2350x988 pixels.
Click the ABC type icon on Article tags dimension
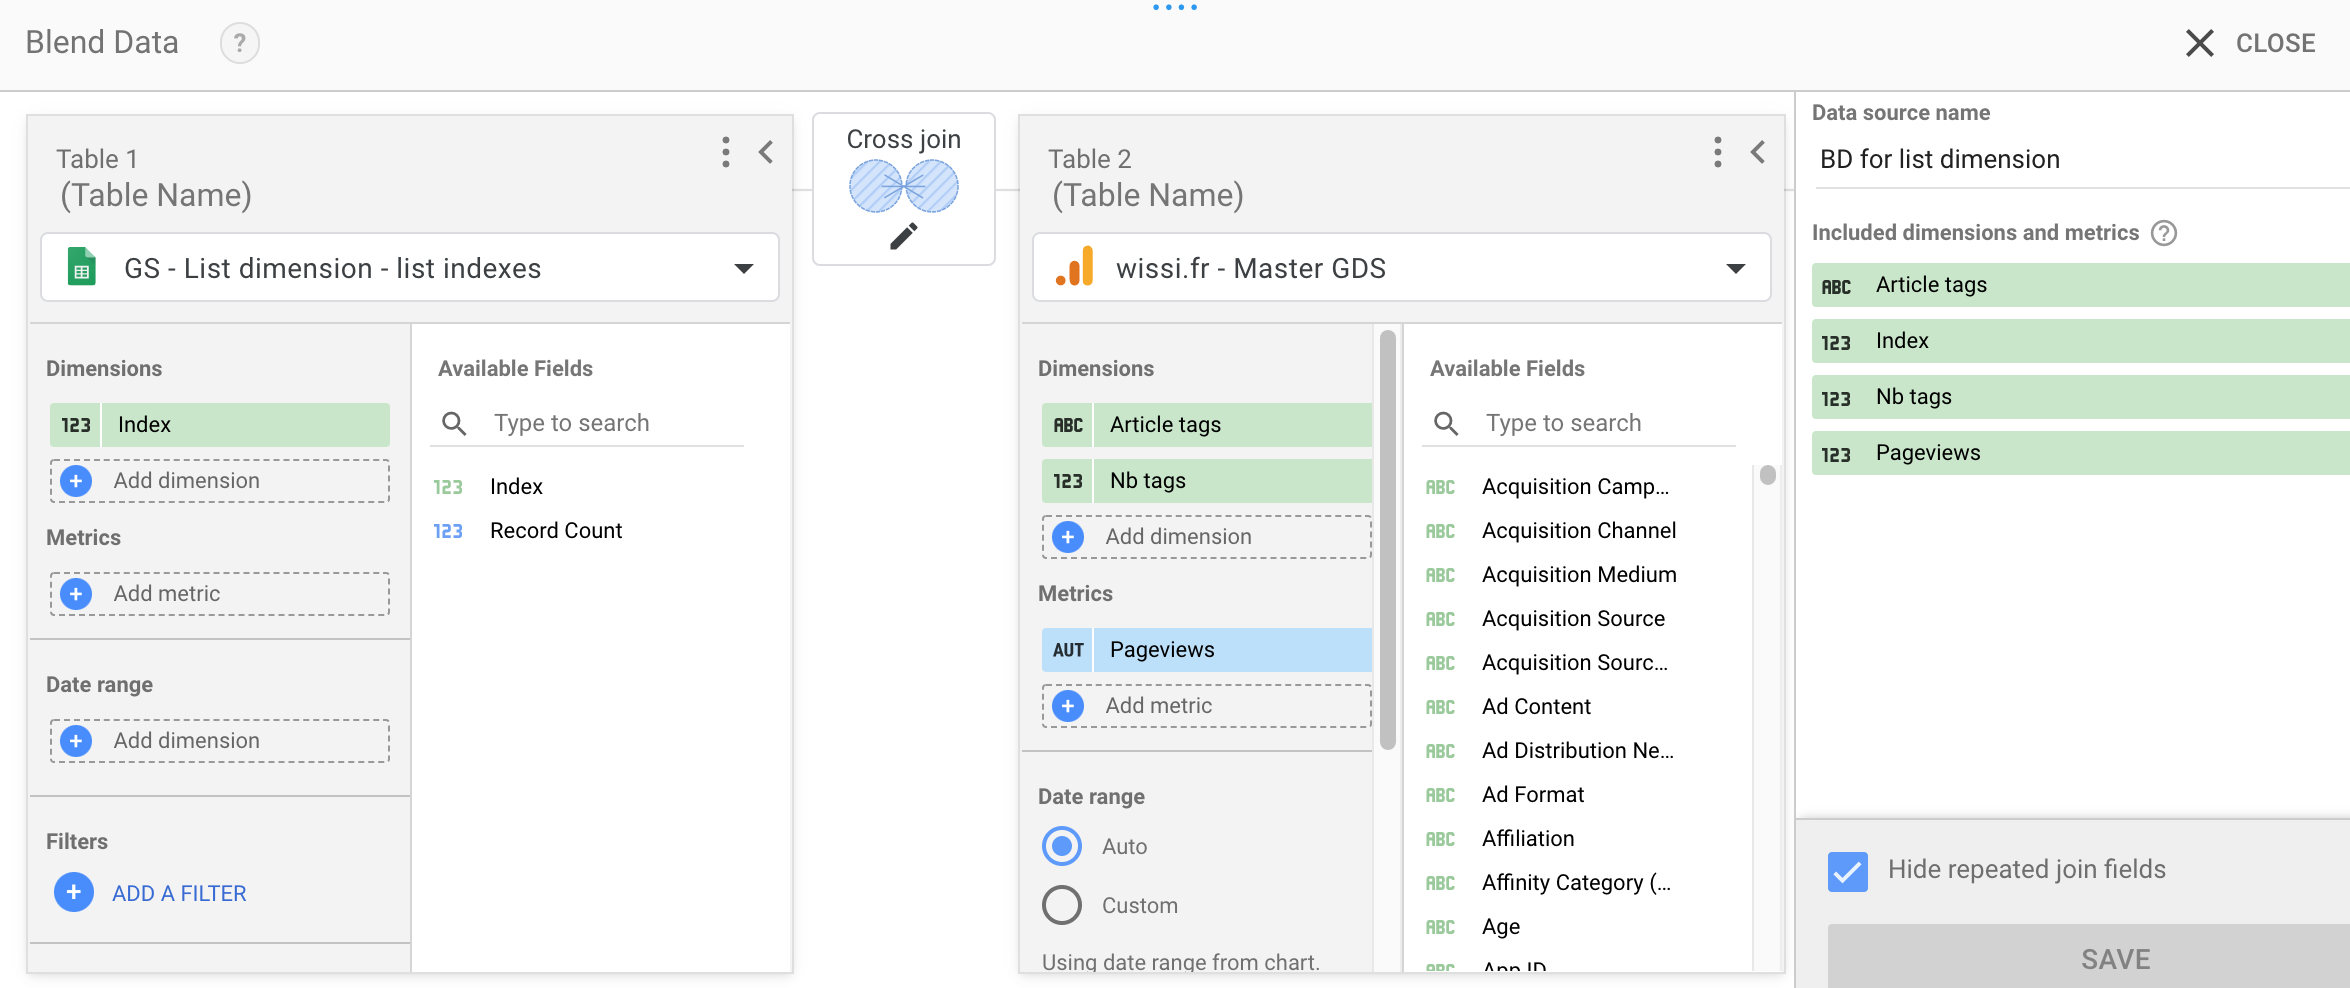pos(1068,425)
